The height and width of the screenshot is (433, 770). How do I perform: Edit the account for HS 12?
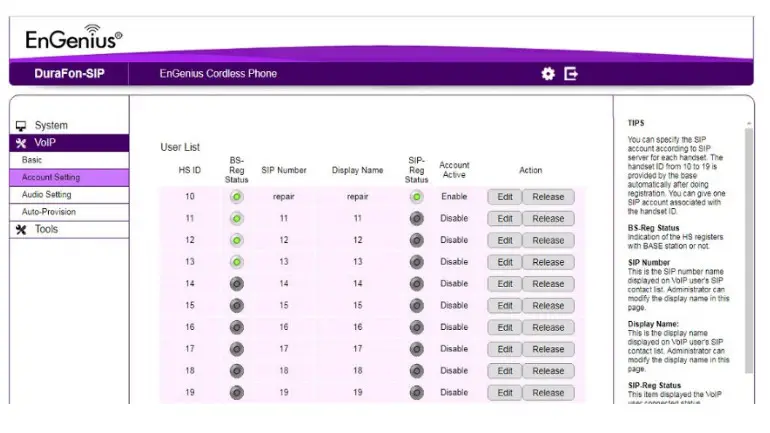tap(504, 241)
